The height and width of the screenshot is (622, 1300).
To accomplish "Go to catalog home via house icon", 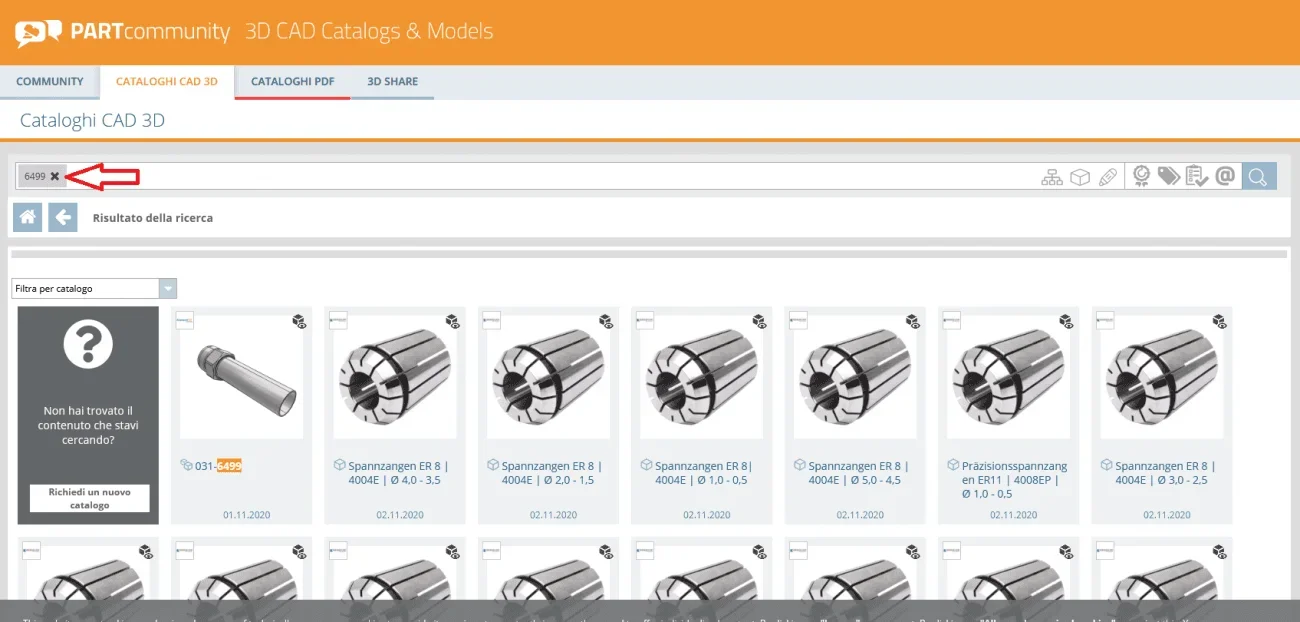I will click(x=28, y=217).
